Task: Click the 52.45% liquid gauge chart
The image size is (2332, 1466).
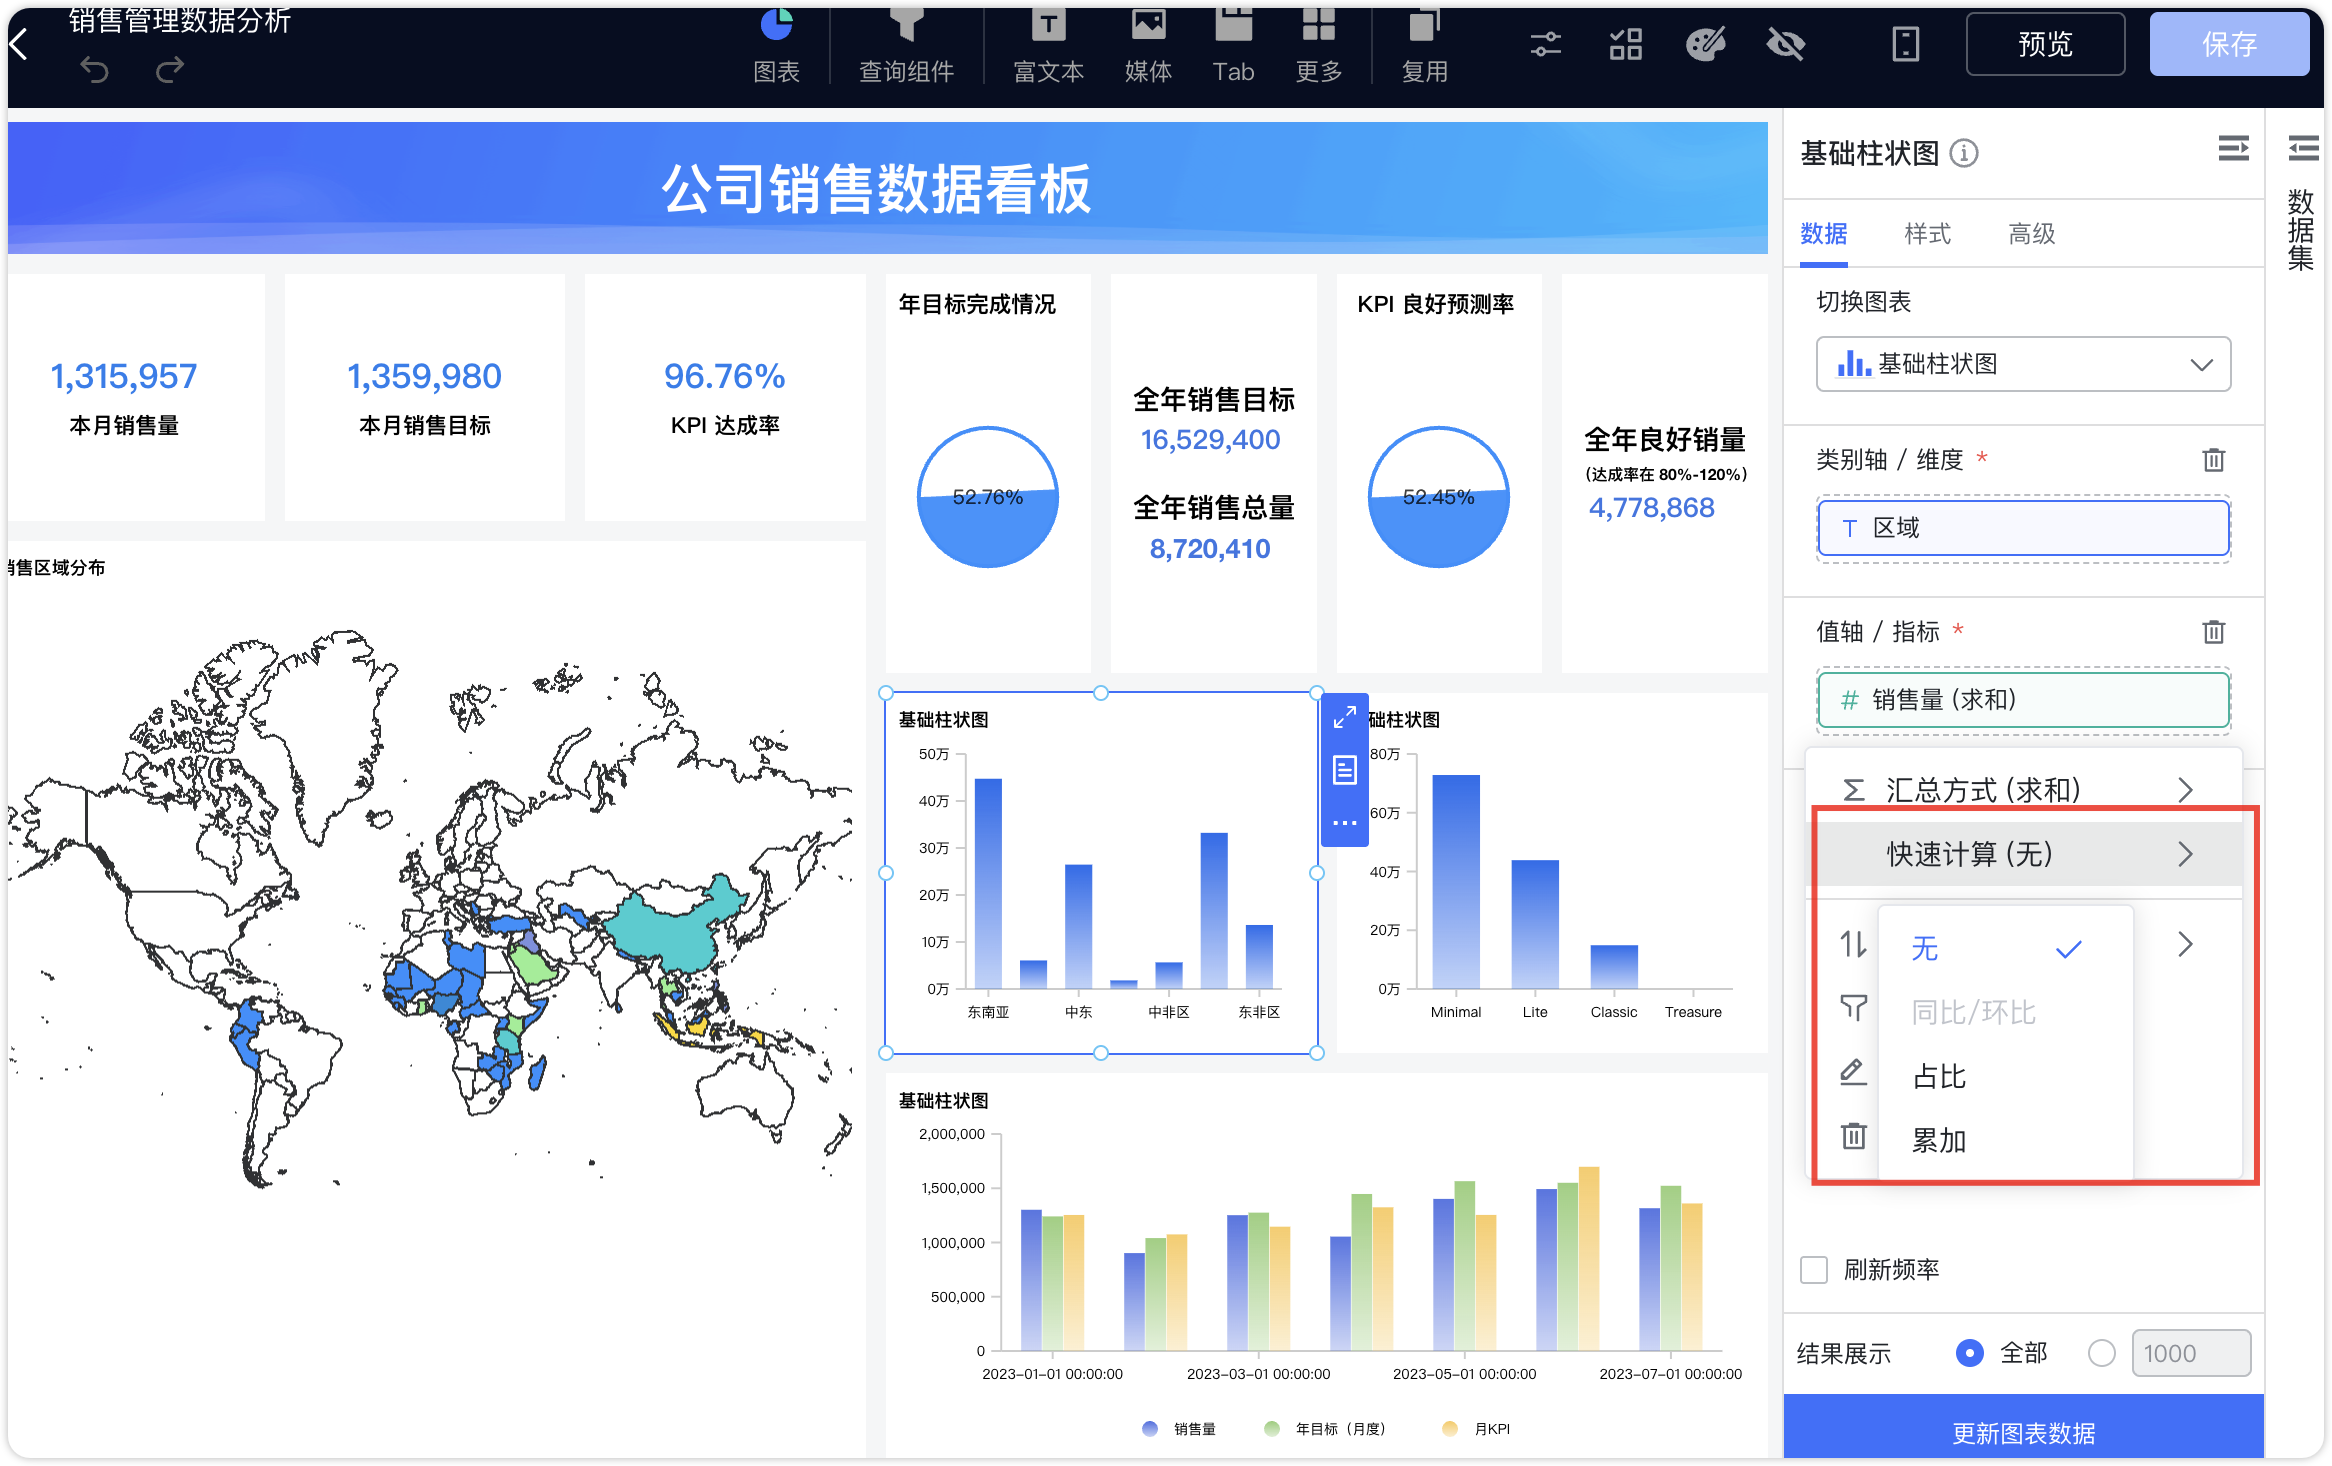Action: coord(1438,497)
